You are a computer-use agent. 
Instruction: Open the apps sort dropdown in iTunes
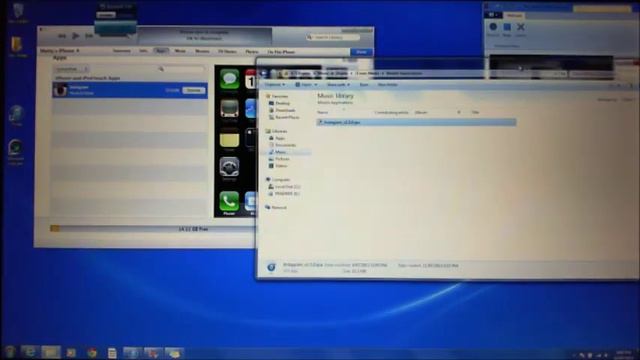click(72, 69)
